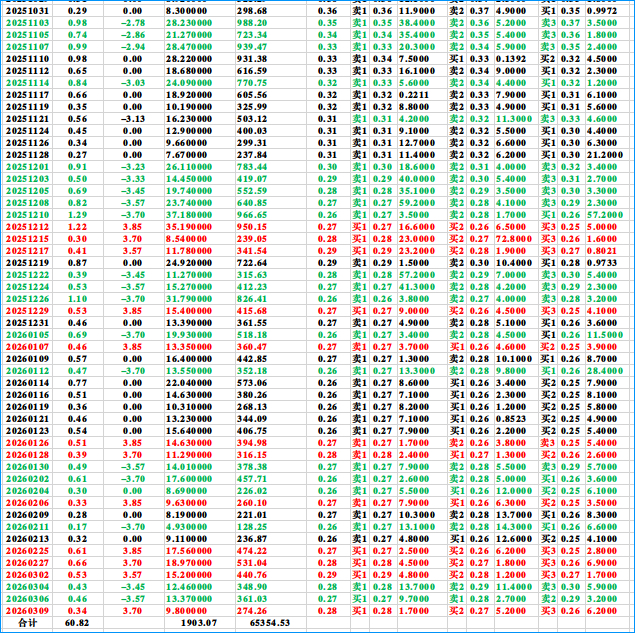Select the amount 299.31
The height and width of the screenshot is (633, 635).
click(x=252, y=143)
